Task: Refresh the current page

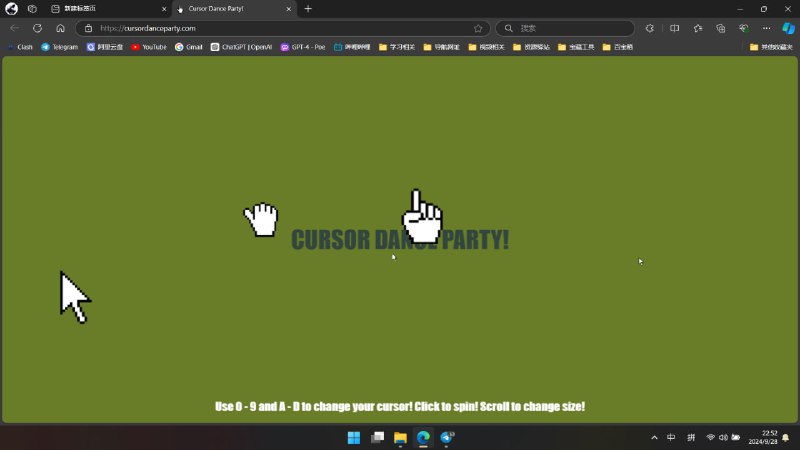Action: (x=37, y=28)
